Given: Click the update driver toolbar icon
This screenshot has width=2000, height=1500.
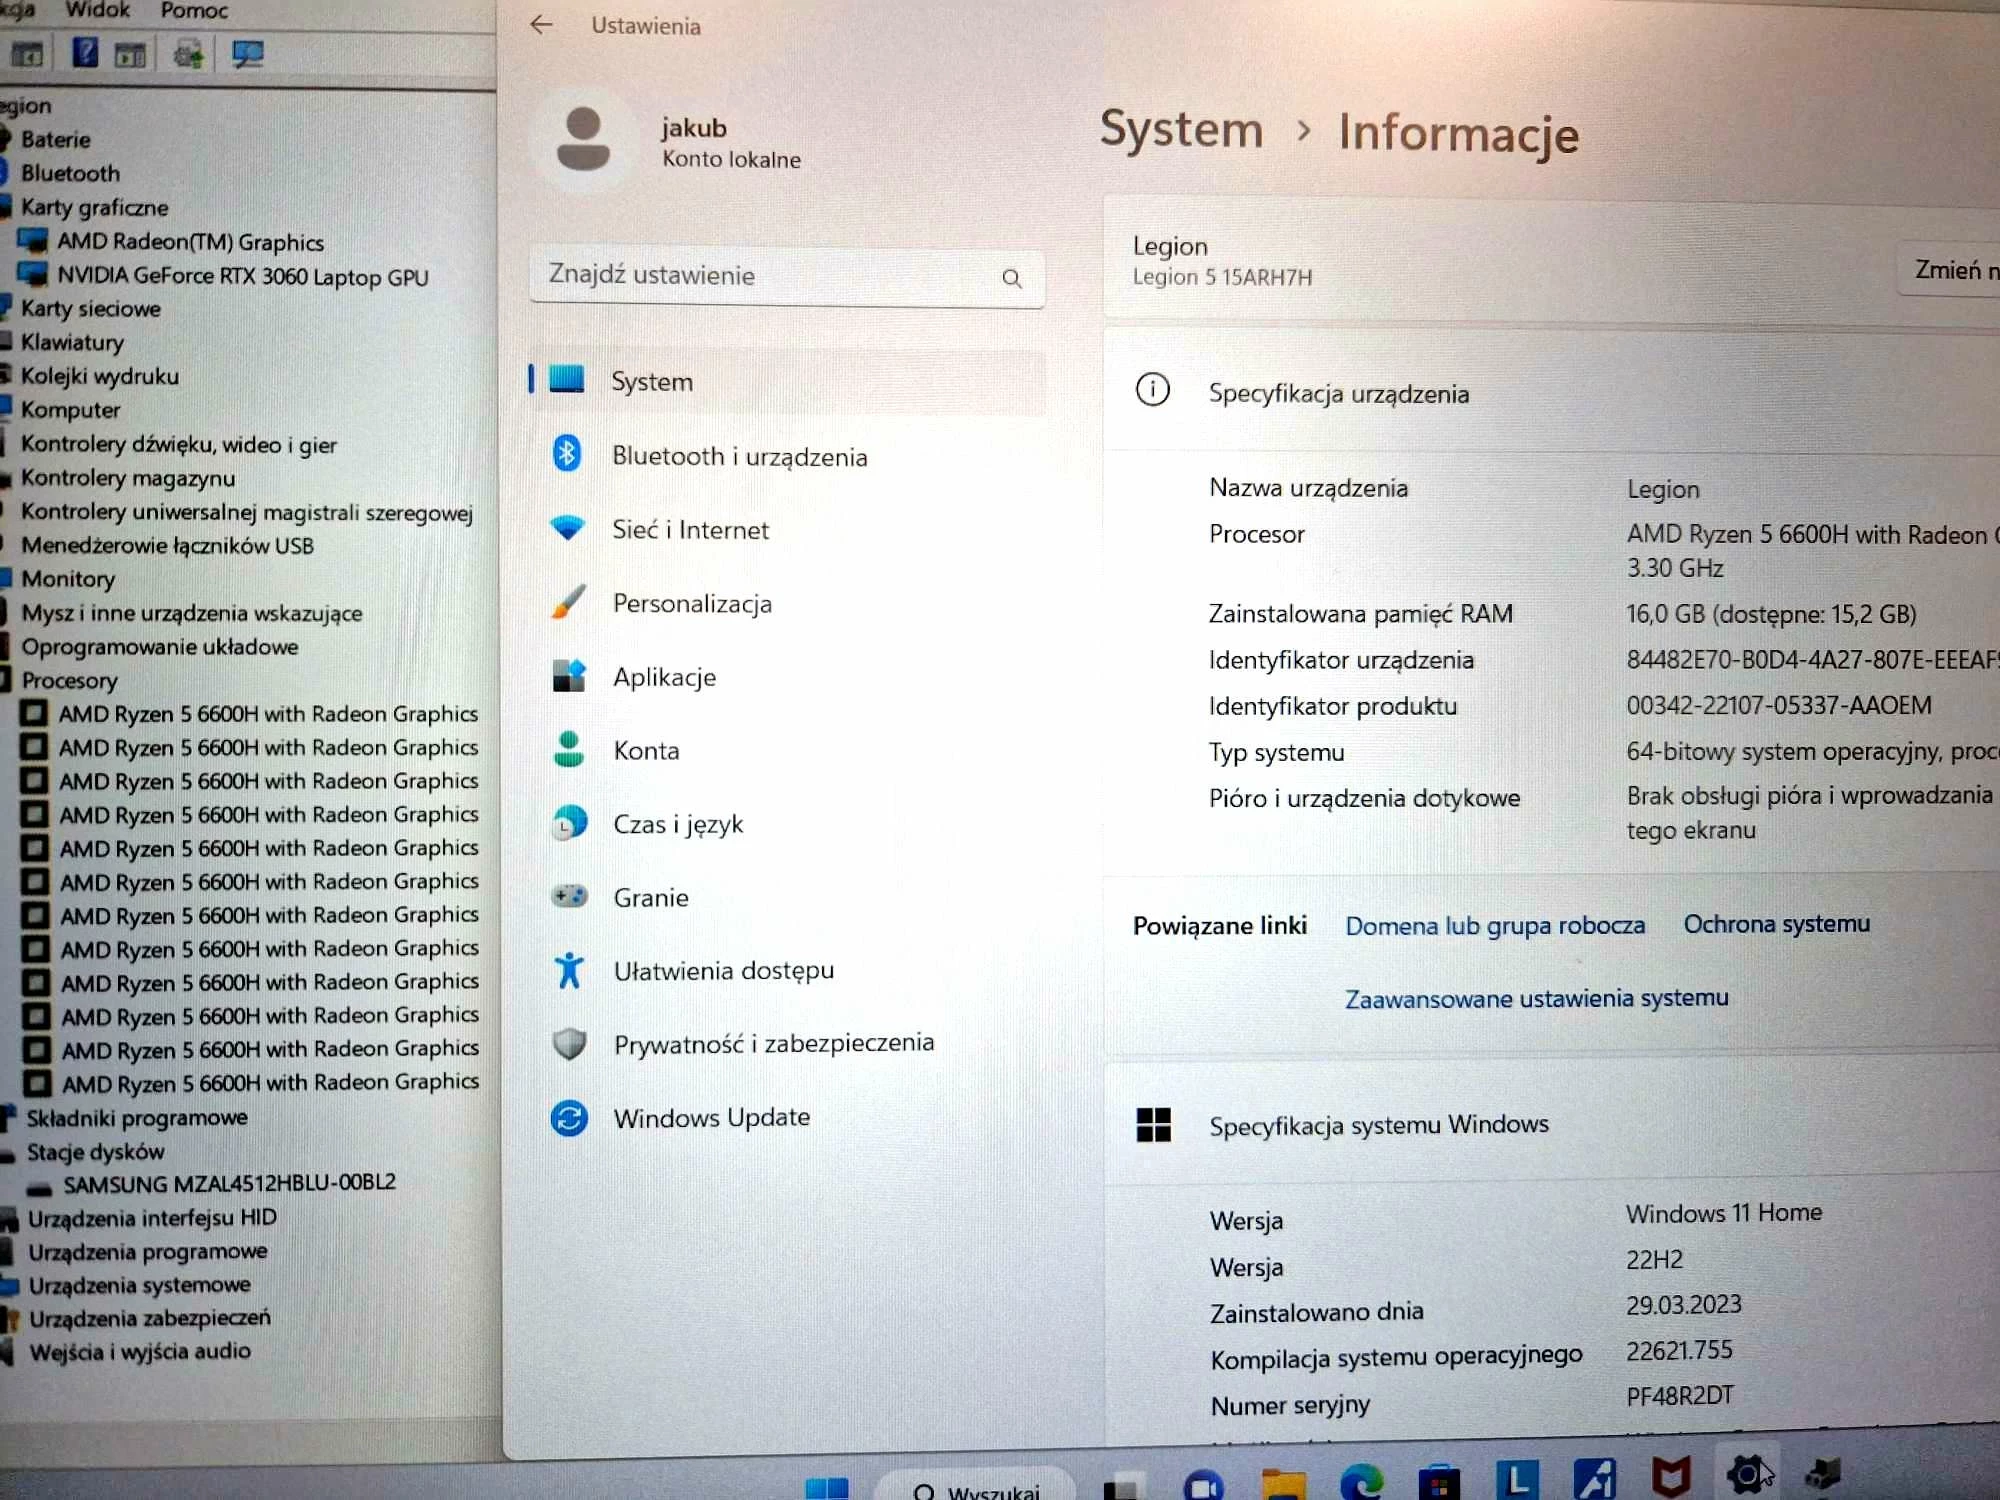Looking at the screenshot, I should (x=188, y=53).
